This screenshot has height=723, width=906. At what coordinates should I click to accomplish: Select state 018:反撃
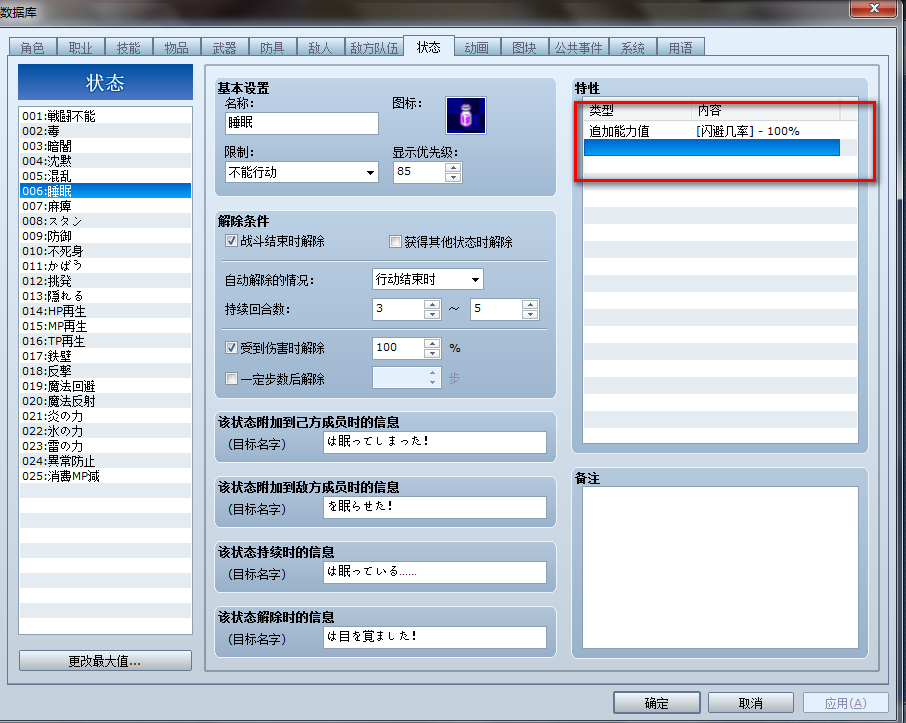tap(105, 371)
